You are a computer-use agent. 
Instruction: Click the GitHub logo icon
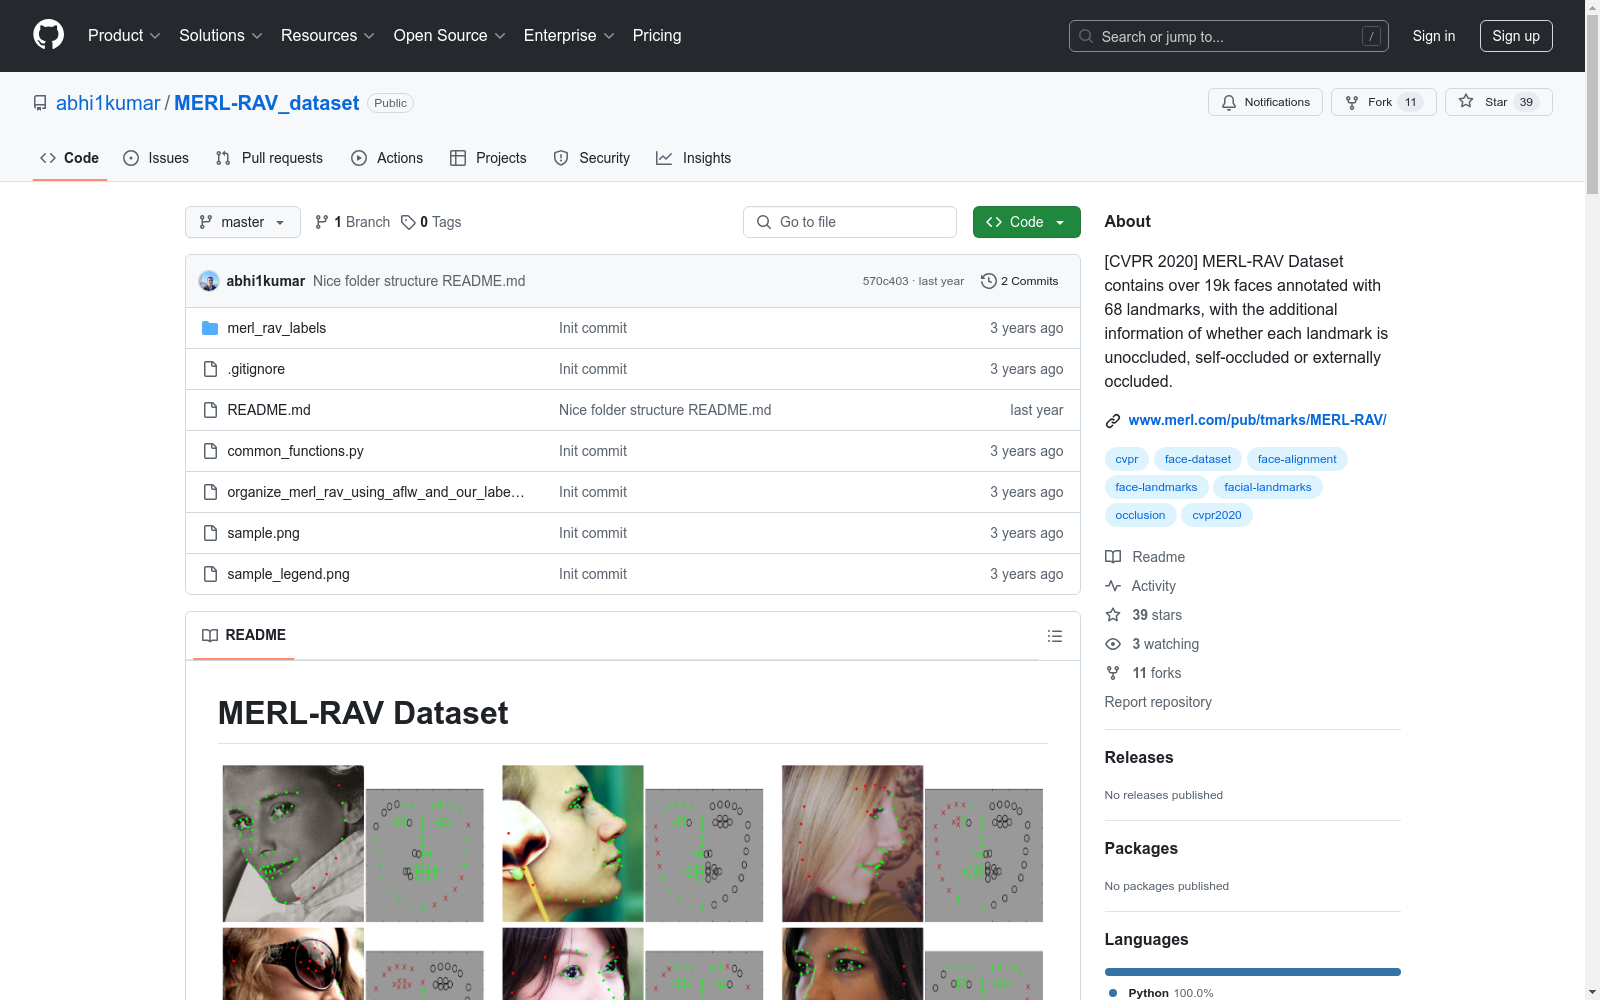48,35
